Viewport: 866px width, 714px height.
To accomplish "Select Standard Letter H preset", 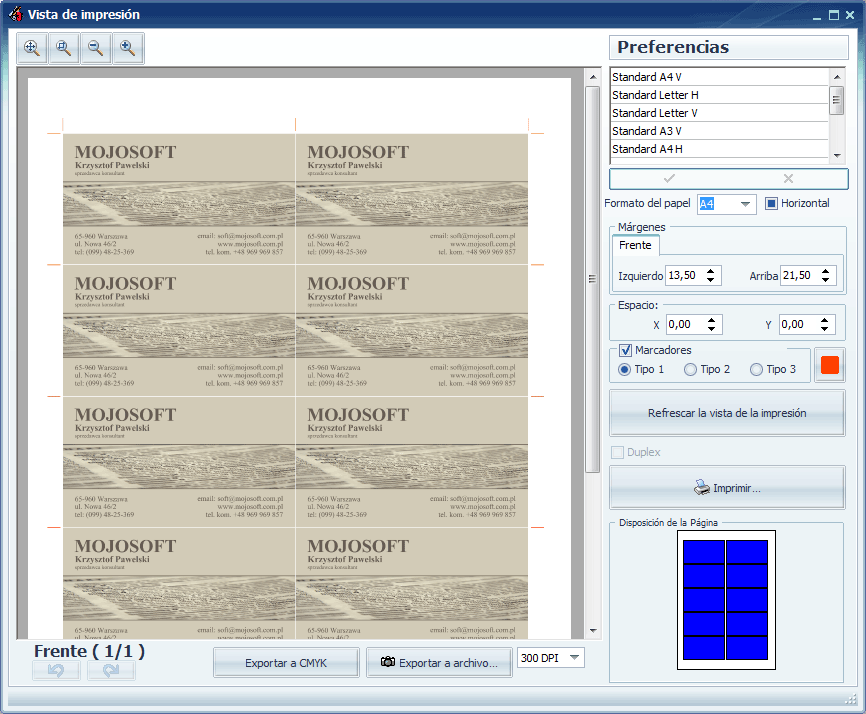I will point(719,95).
